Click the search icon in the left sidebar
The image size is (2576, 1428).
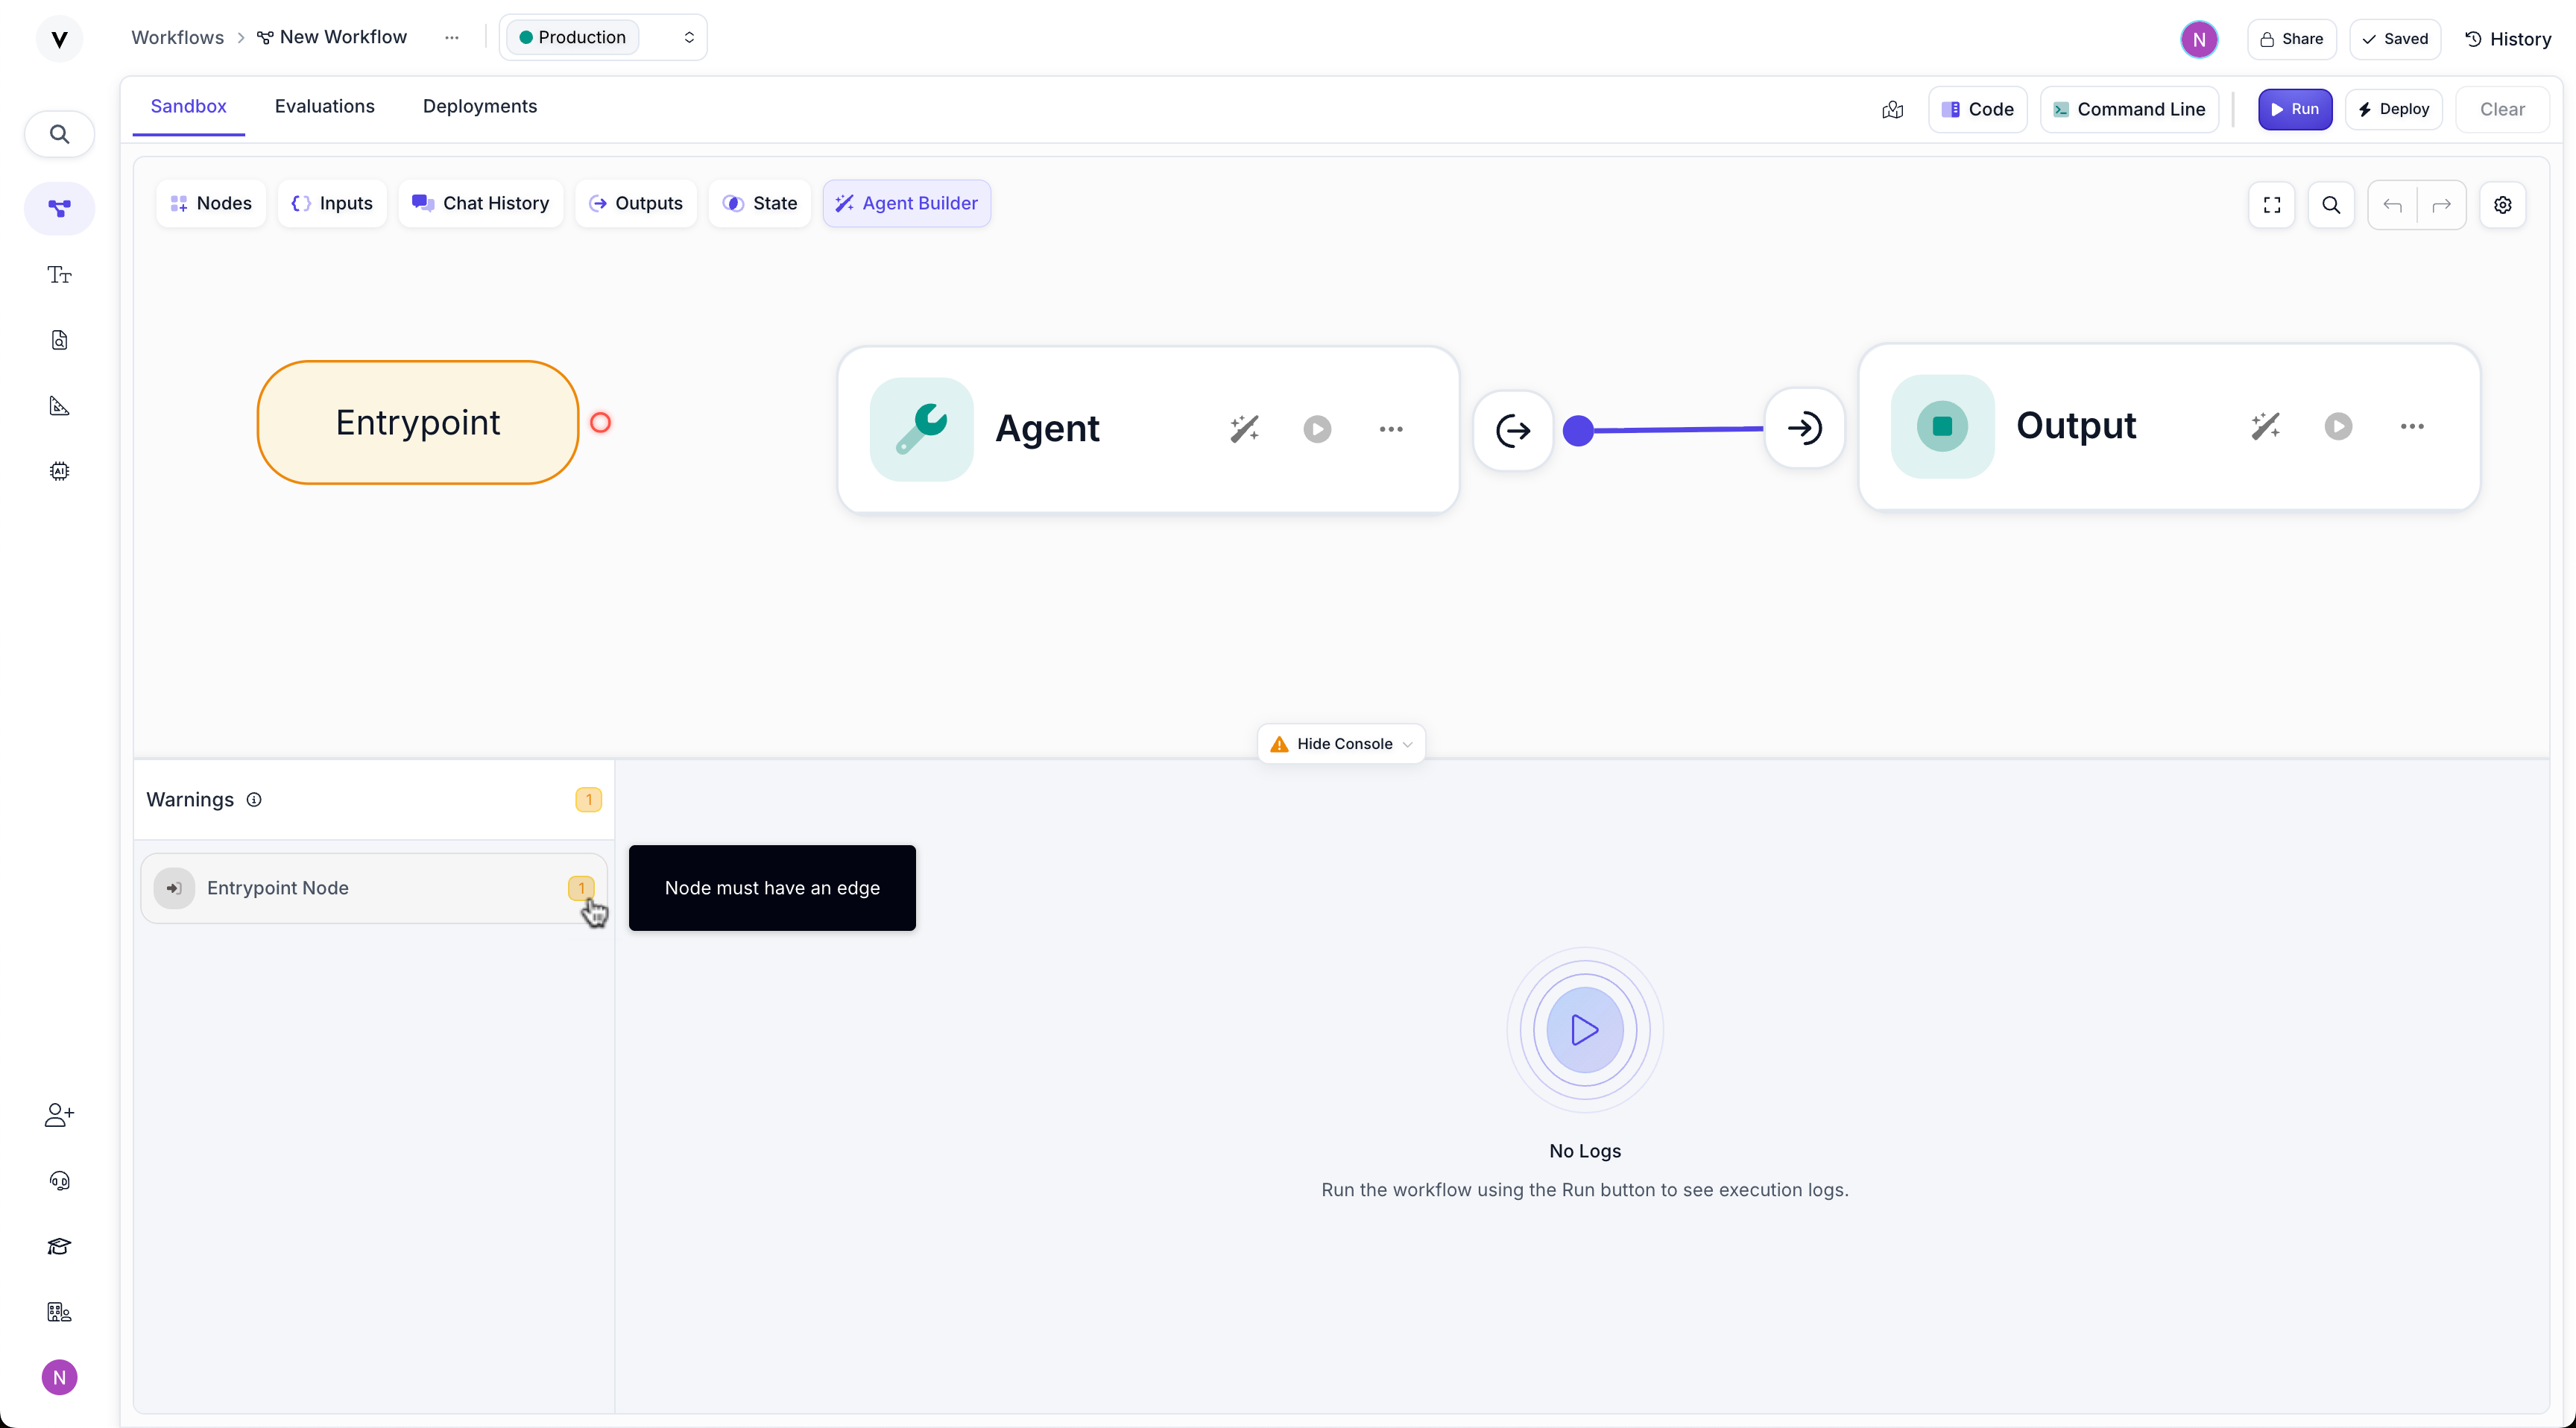59,134
